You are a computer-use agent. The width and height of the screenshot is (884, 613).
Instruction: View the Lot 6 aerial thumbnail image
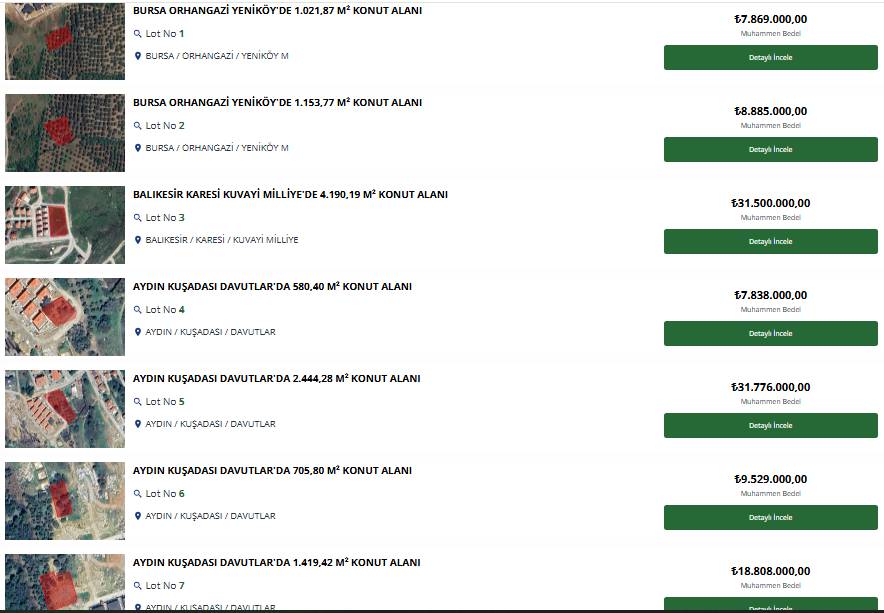point(65,500)
